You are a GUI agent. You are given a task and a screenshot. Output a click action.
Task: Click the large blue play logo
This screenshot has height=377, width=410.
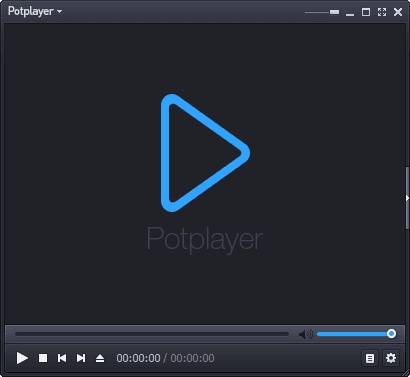205,153
